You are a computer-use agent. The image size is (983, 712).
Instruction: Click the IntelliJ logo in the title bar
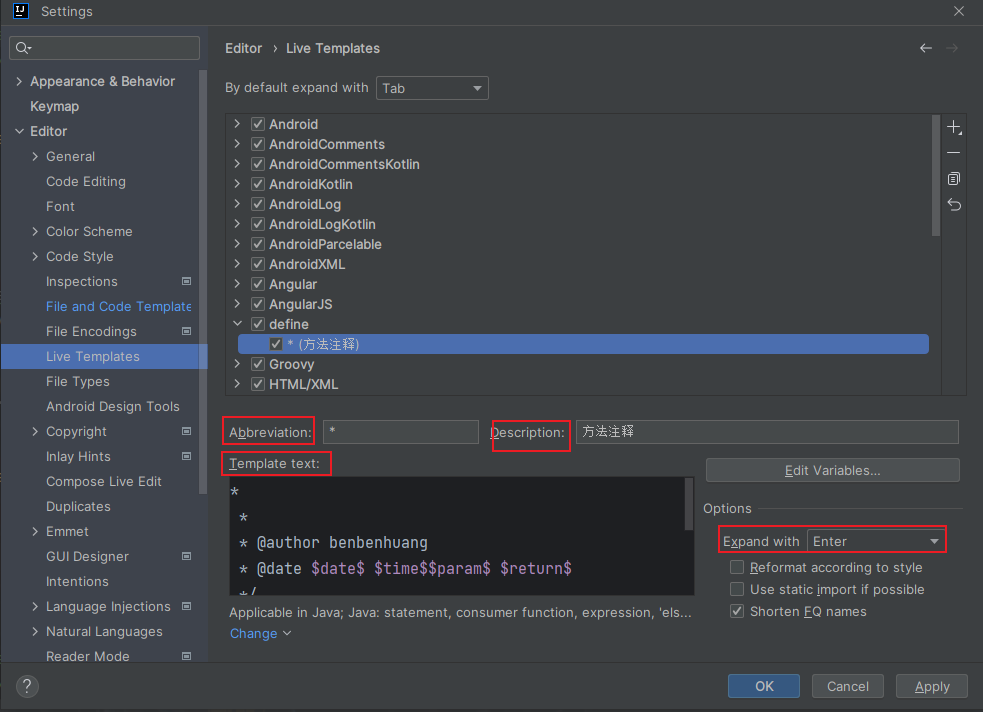point(21,11)
